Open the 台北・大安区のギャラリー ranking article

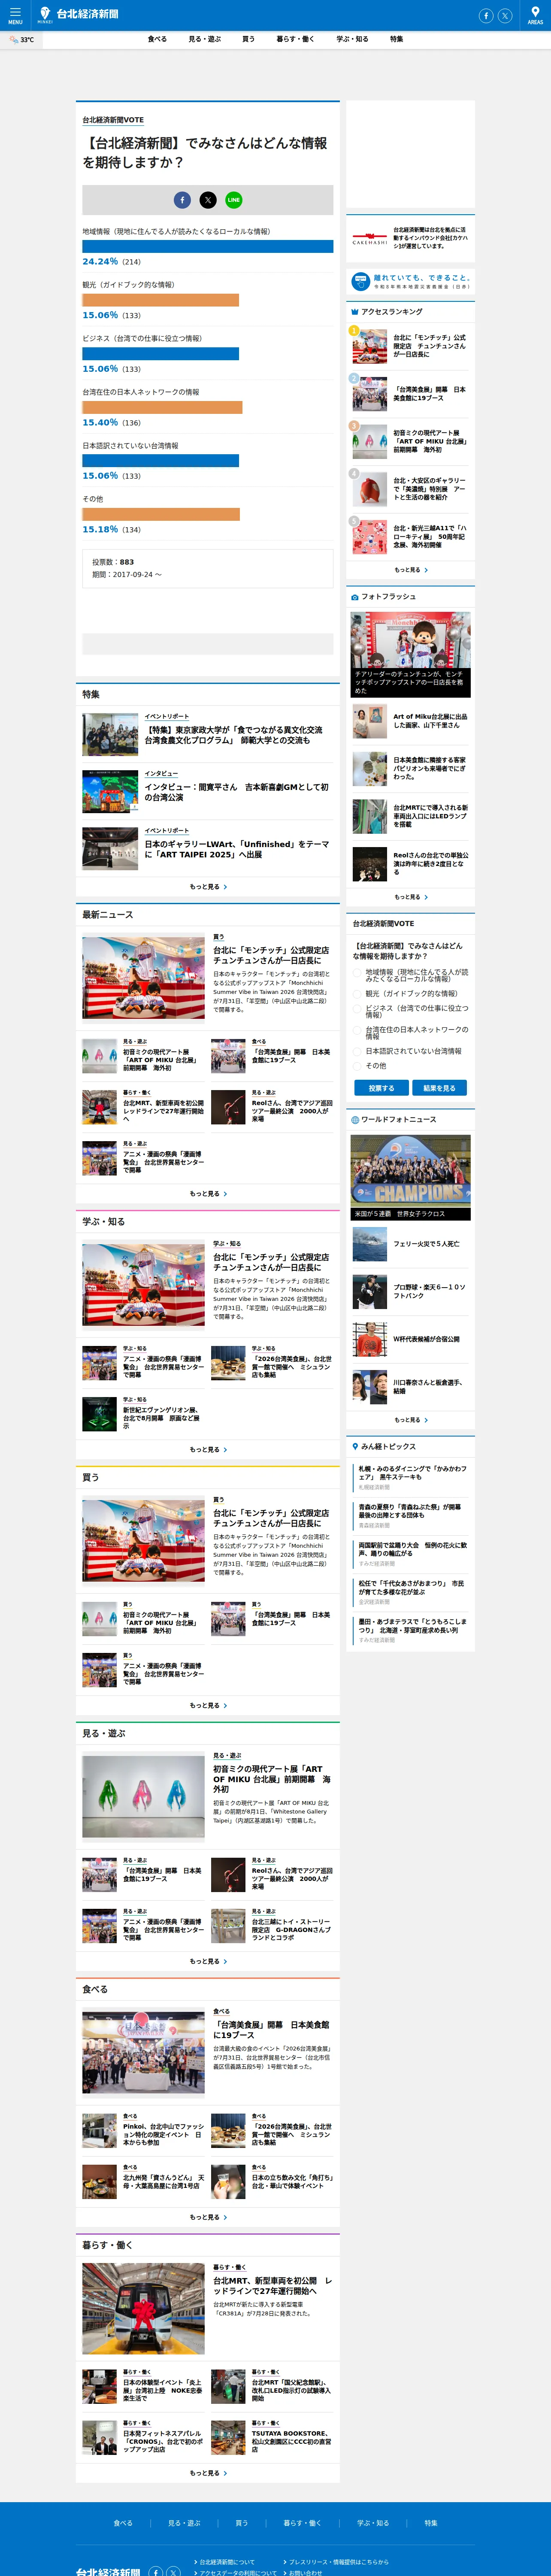429,489
